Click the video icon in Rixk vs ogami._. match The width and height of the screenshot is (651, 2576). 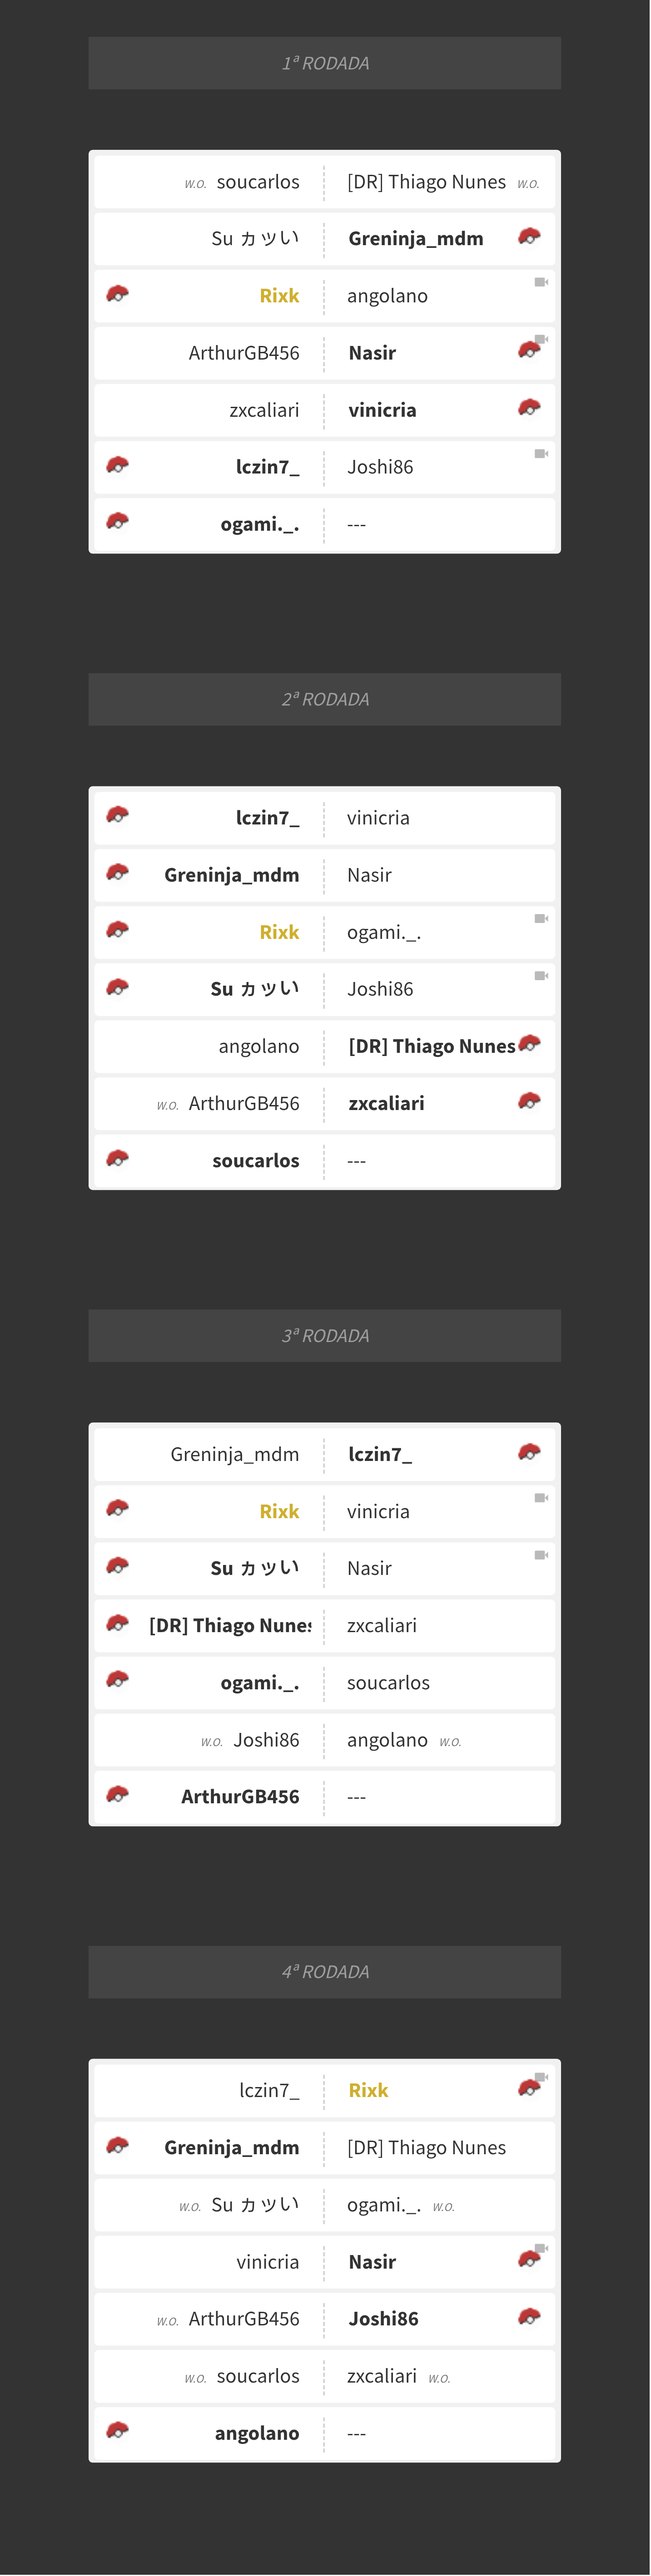(541, 919)
